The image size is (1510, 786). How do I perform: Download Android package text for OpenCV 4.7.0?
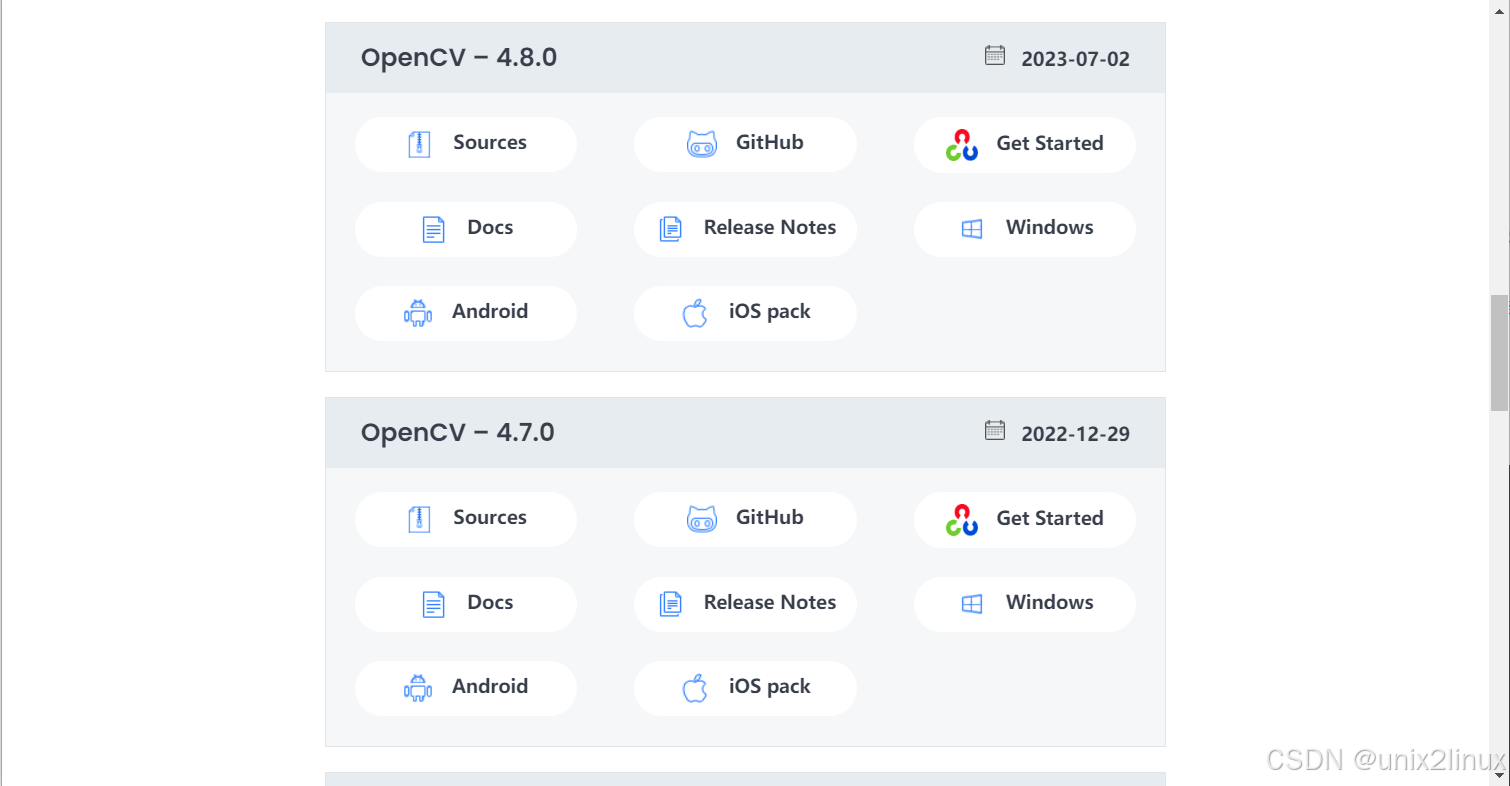click(x=490, y=686)
